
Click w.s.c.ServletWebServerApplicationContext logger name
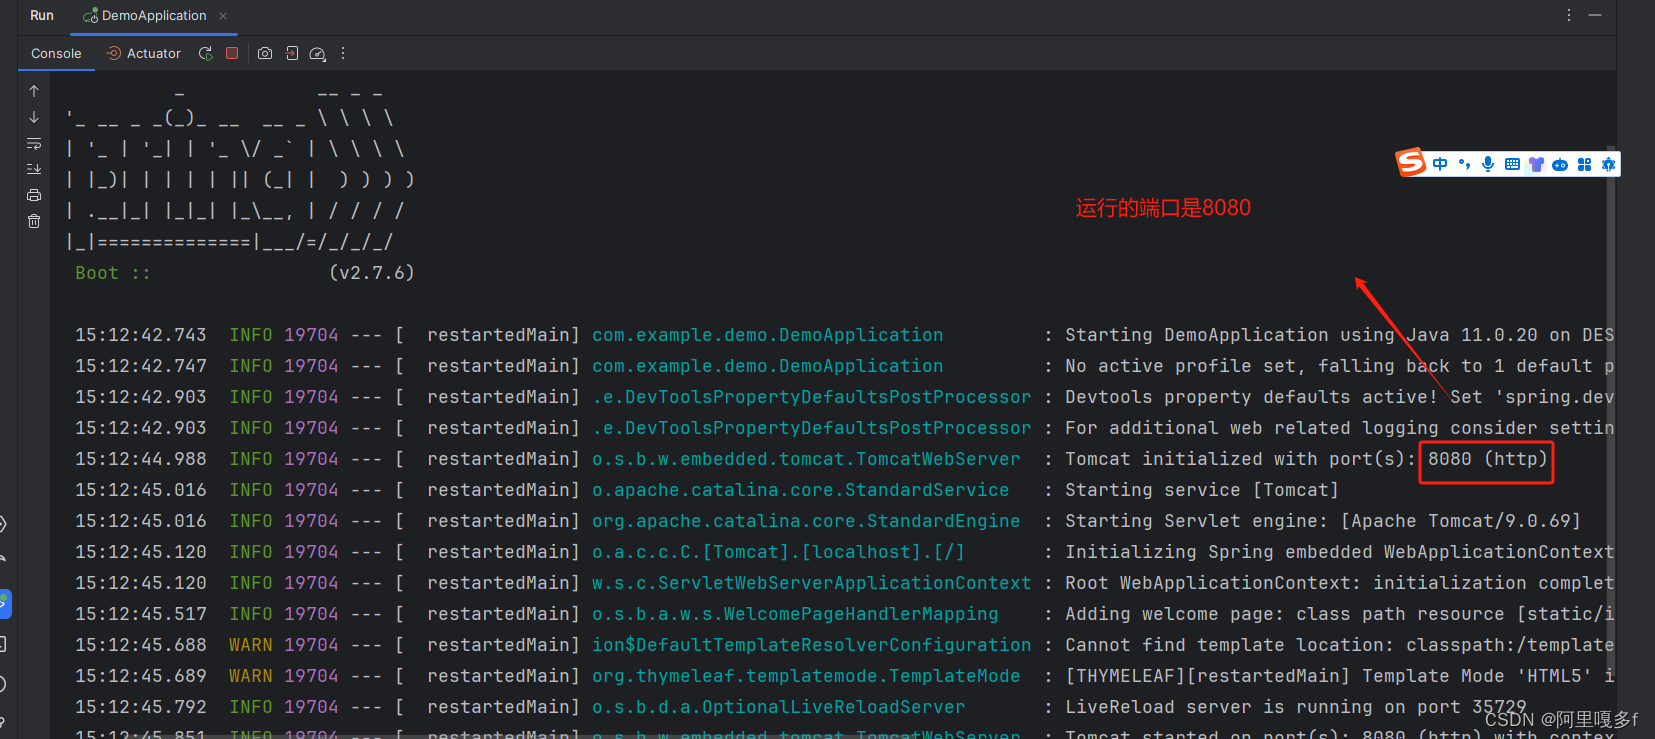tap(811, 583)
